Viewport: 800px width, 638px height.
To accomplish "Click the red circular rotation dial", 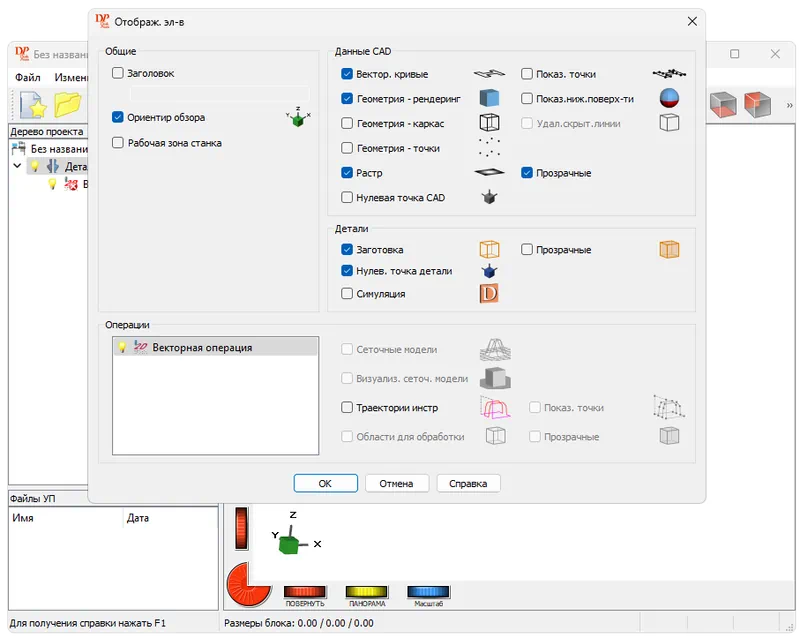I will pos(248,584).
